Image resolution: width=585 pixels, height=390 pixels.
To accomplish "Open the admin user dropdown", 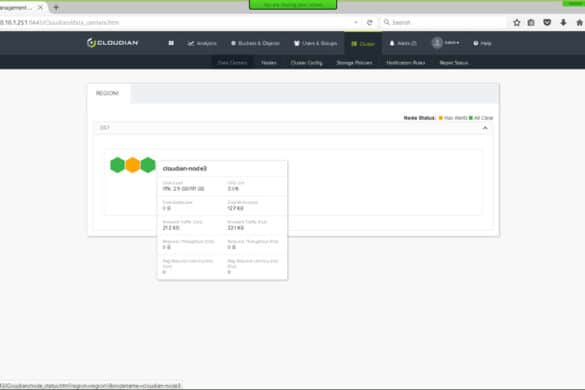I will tap(445, 43).
